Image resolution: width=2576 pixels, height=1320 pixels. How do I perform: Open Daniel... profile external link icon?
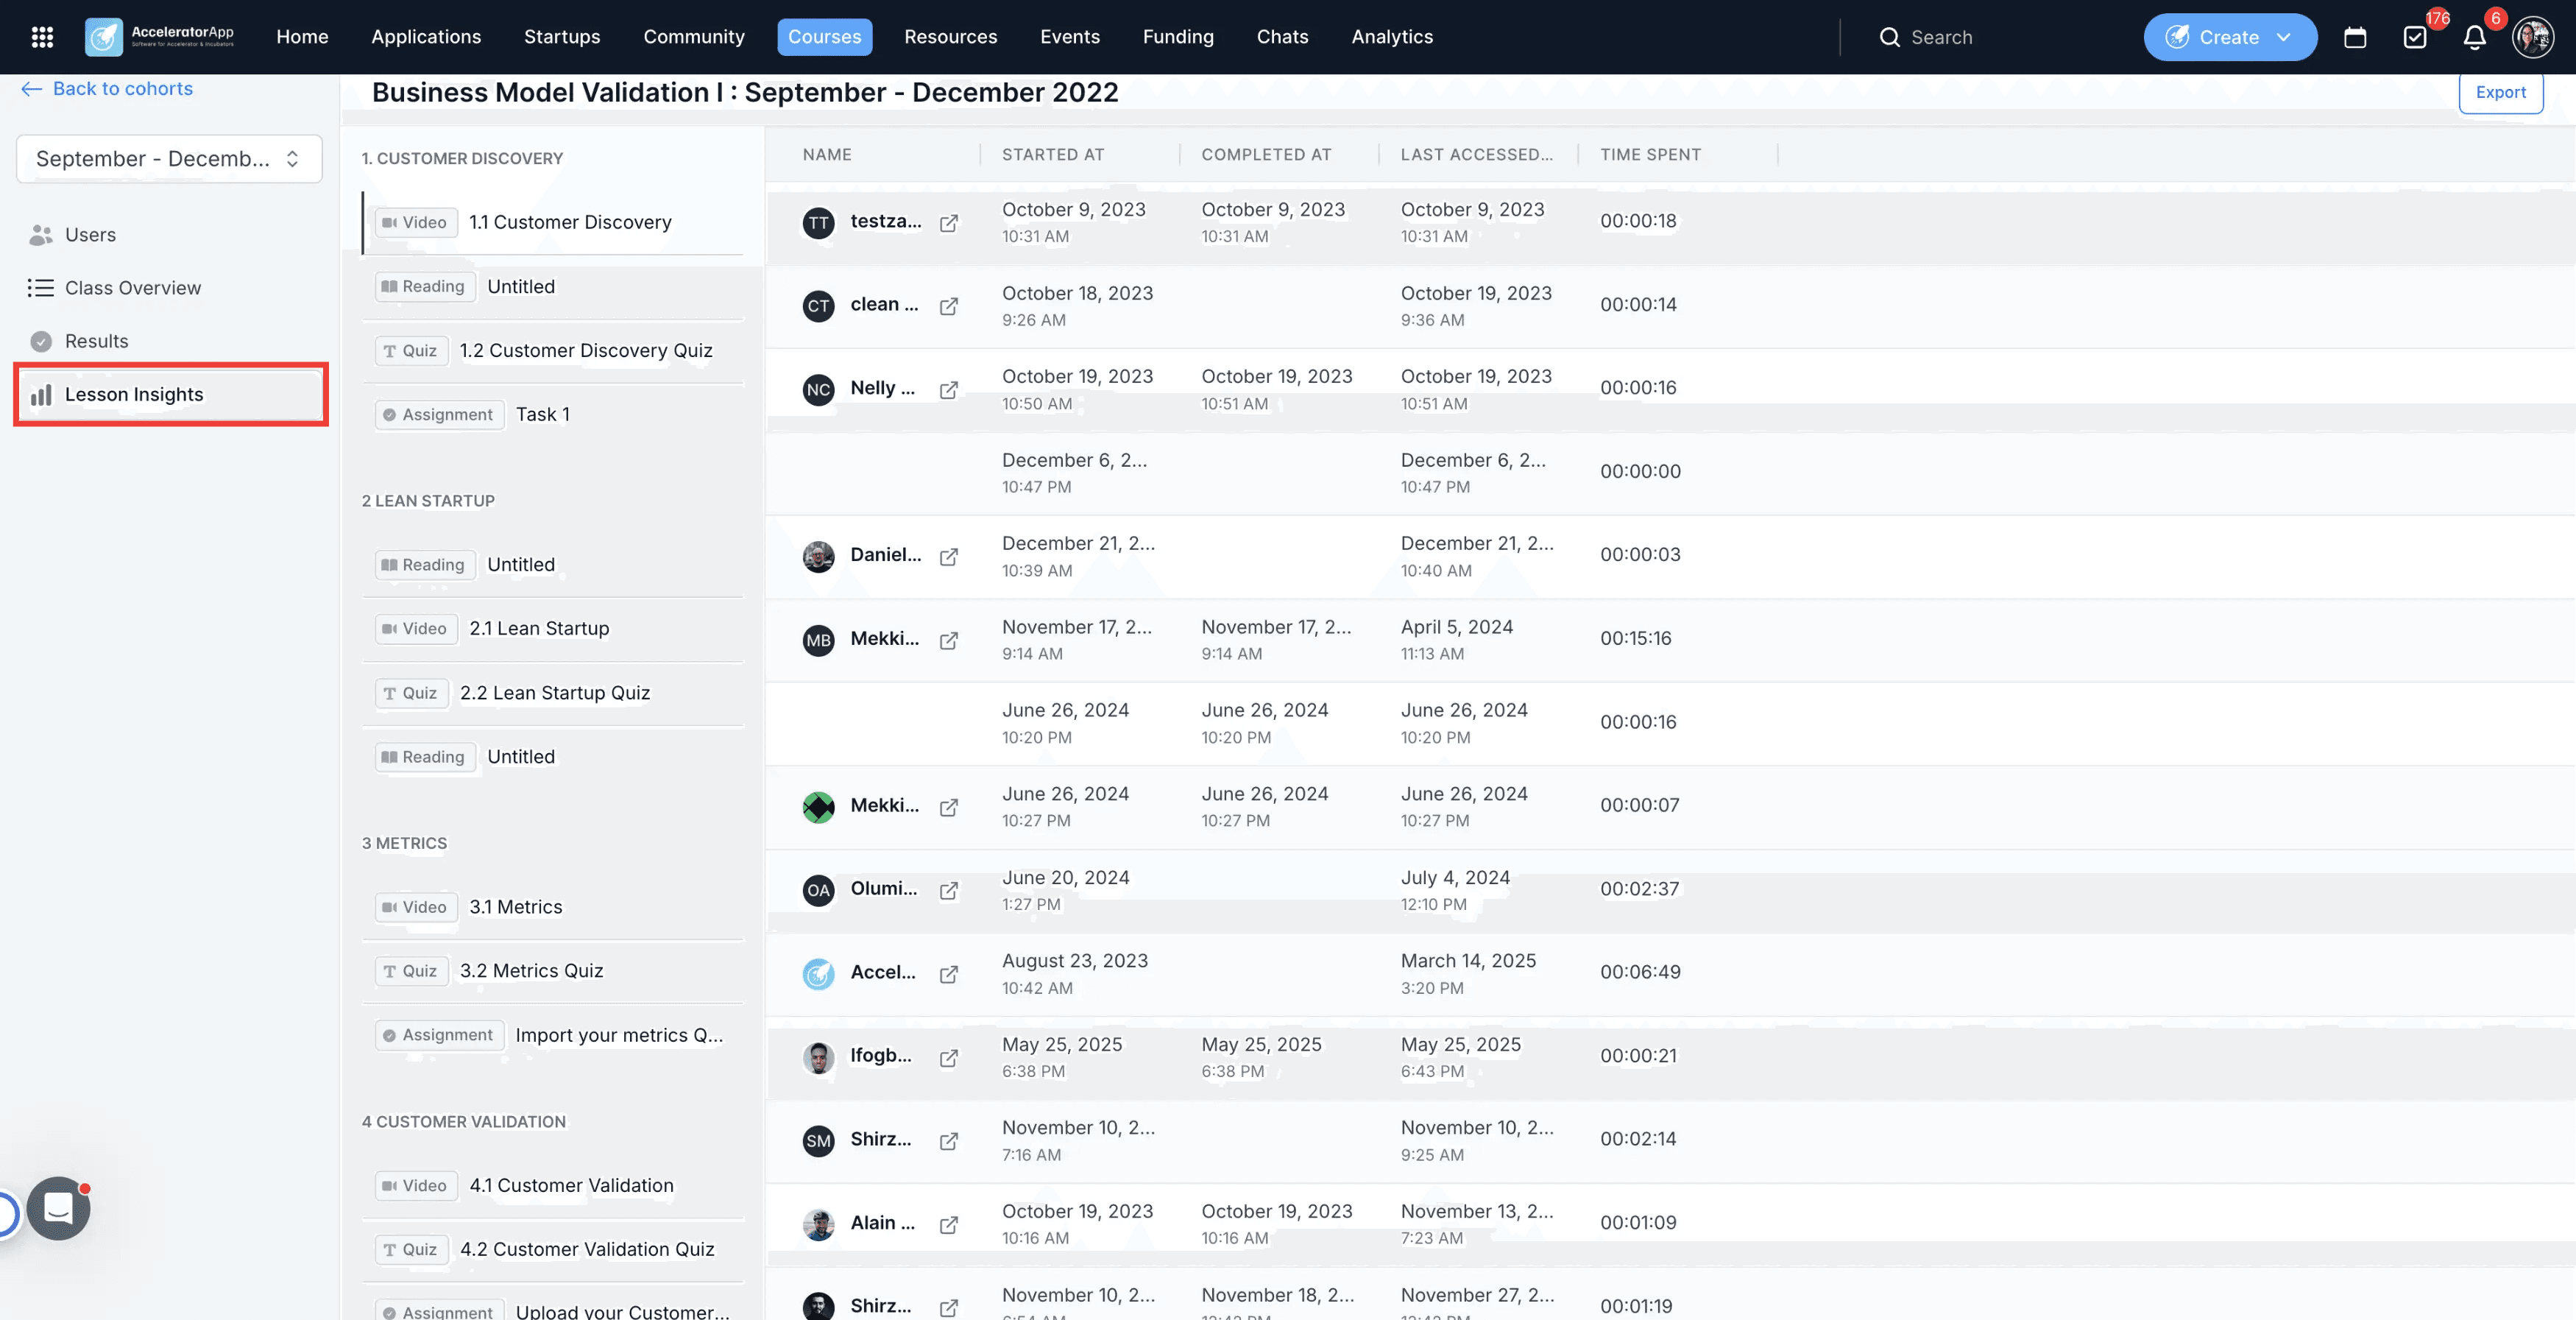949,556
